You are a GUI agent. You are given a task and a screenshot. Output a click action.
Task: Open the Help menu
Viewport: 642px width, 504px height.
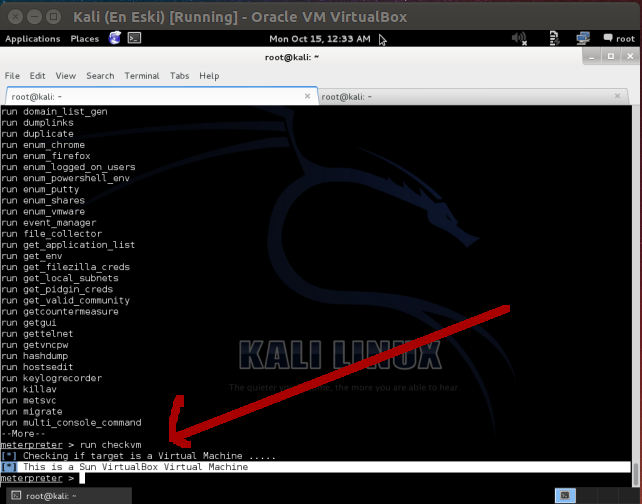tap(209, 76)
